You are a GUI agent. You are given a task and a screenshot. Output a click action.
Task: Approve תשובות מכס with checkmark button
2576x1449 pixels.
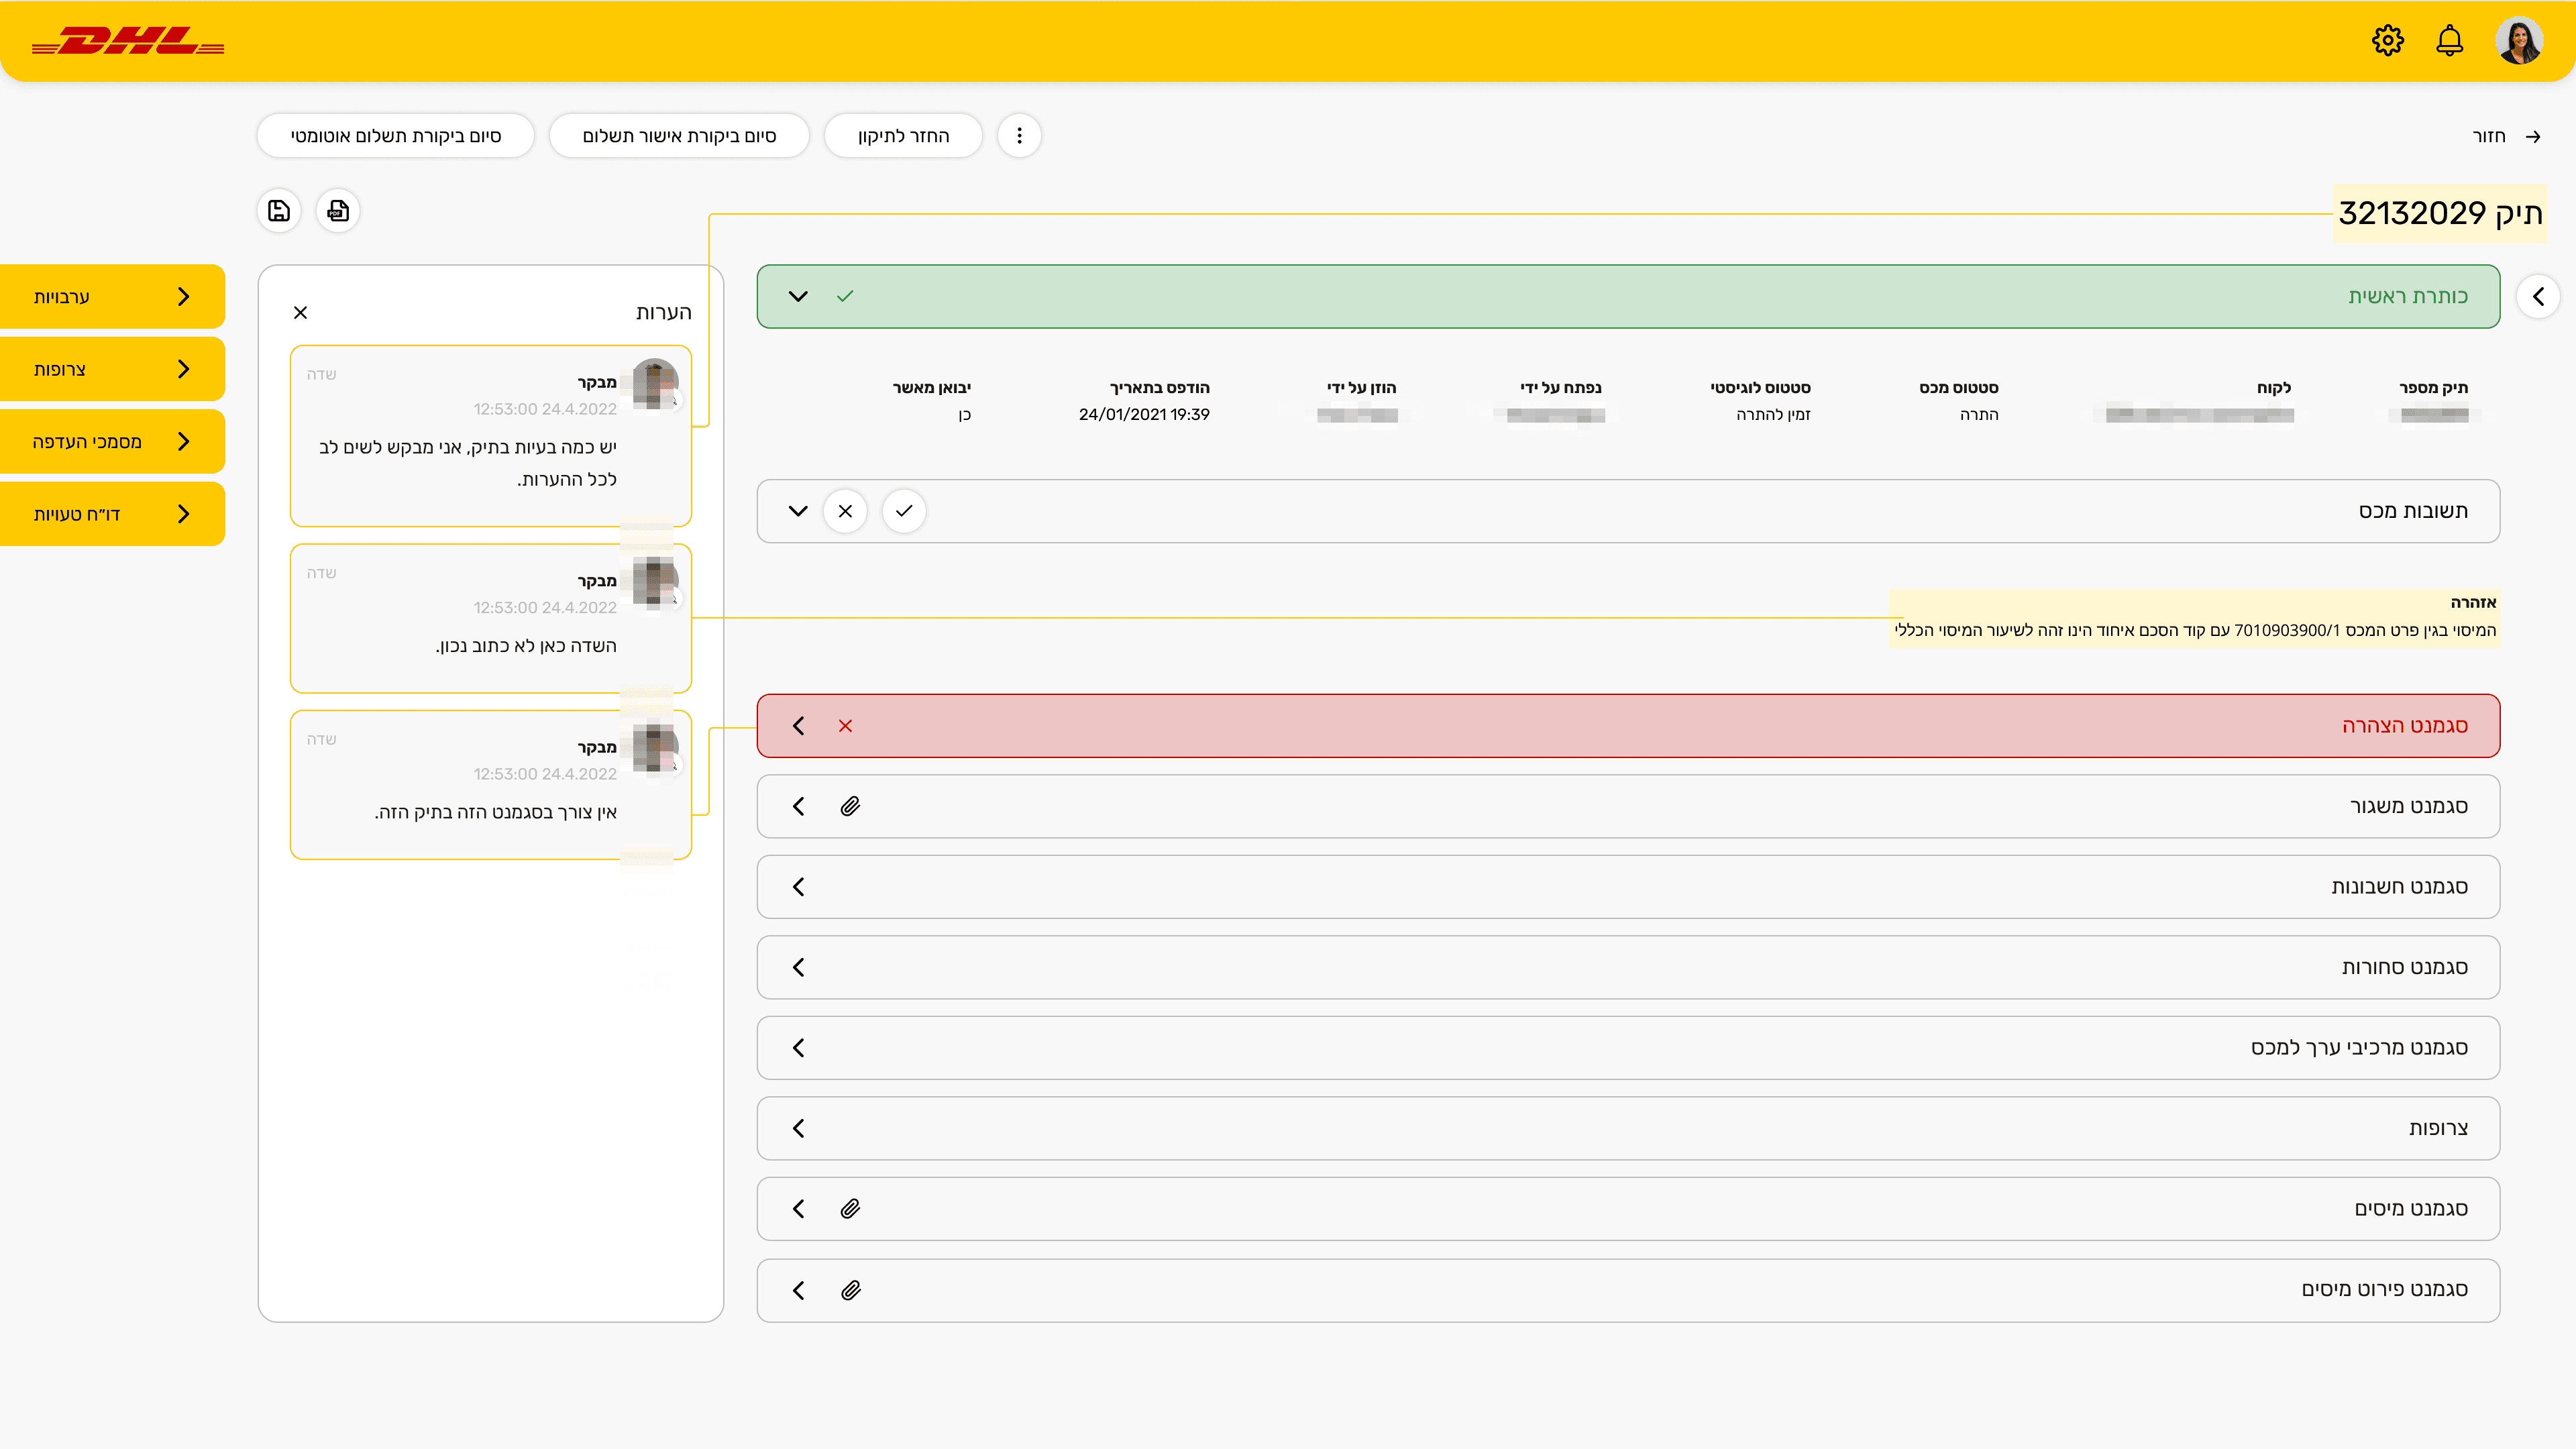coord(904,511)
